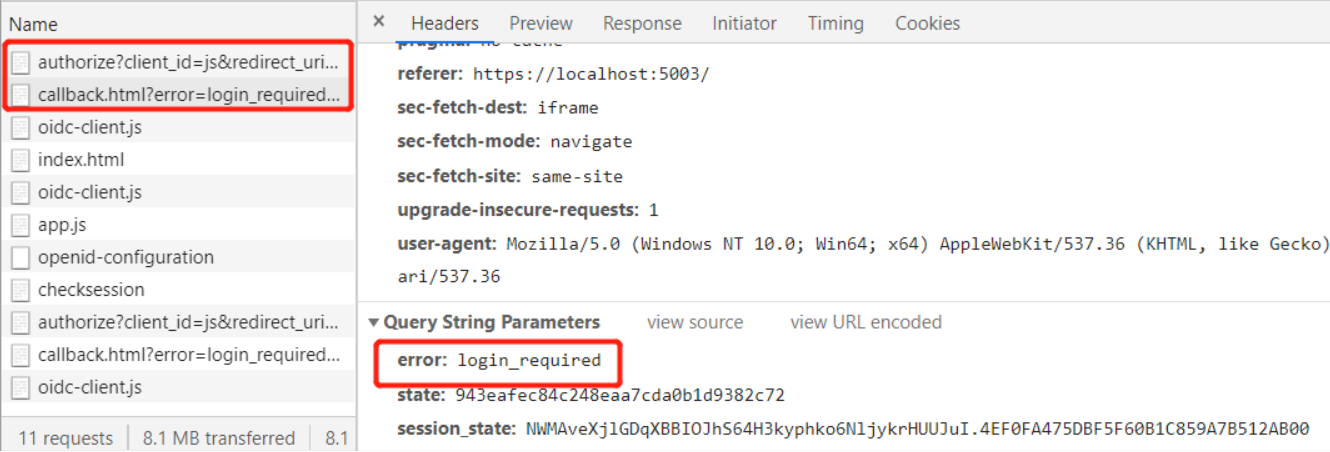Click the file icon beside checksession
The width and height of the screenshot is (1330, 452).
tap(20, 290)
